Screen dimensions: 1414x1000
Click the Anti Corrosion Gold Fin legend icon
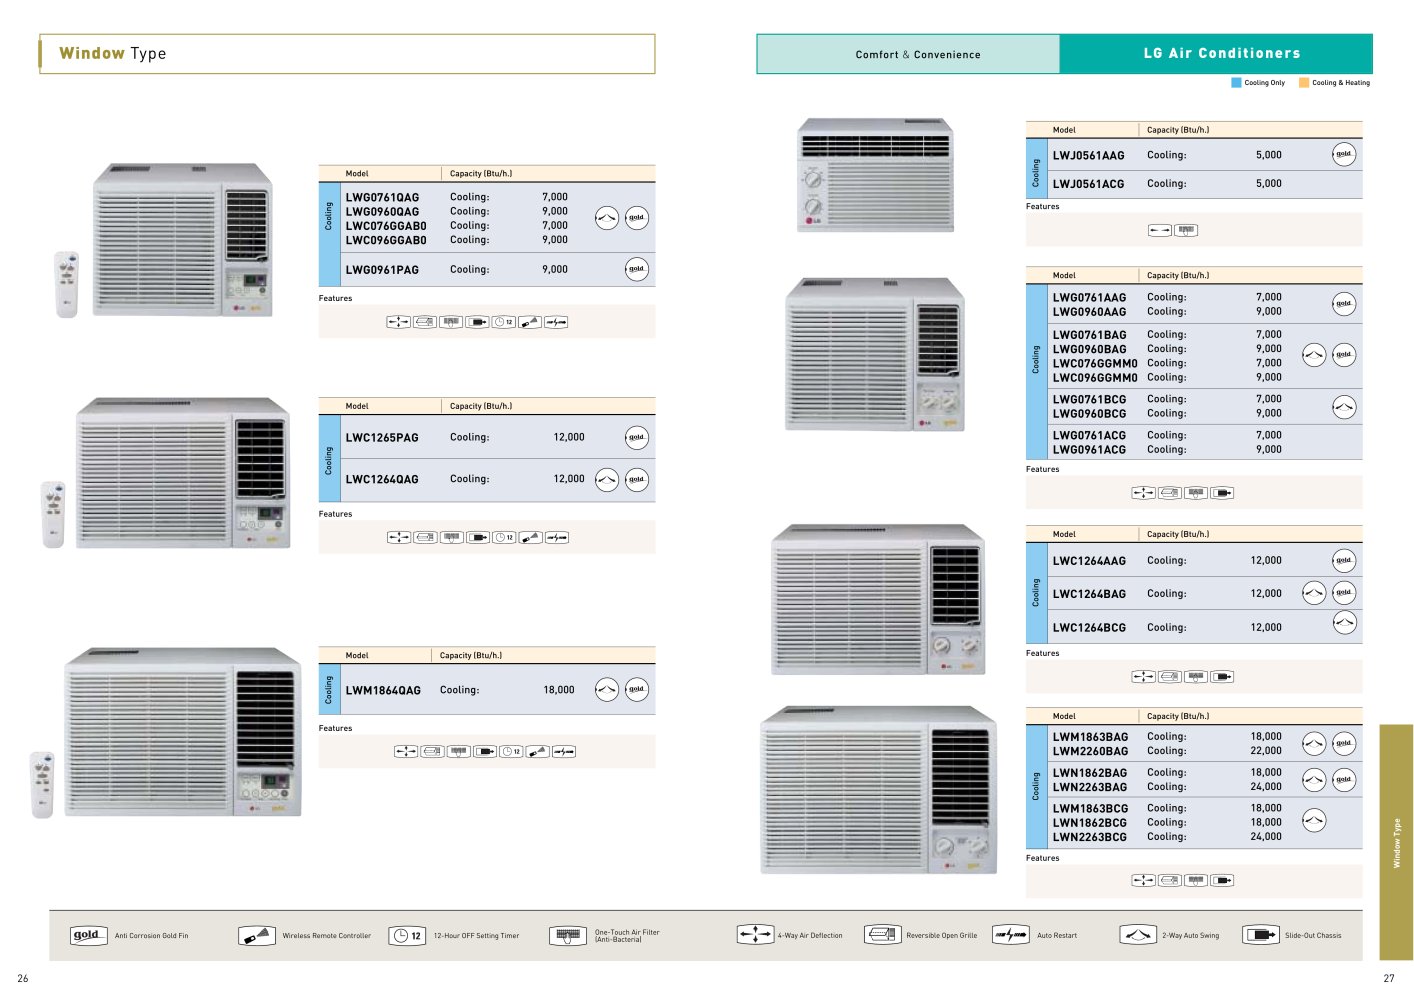pos(88,936)
